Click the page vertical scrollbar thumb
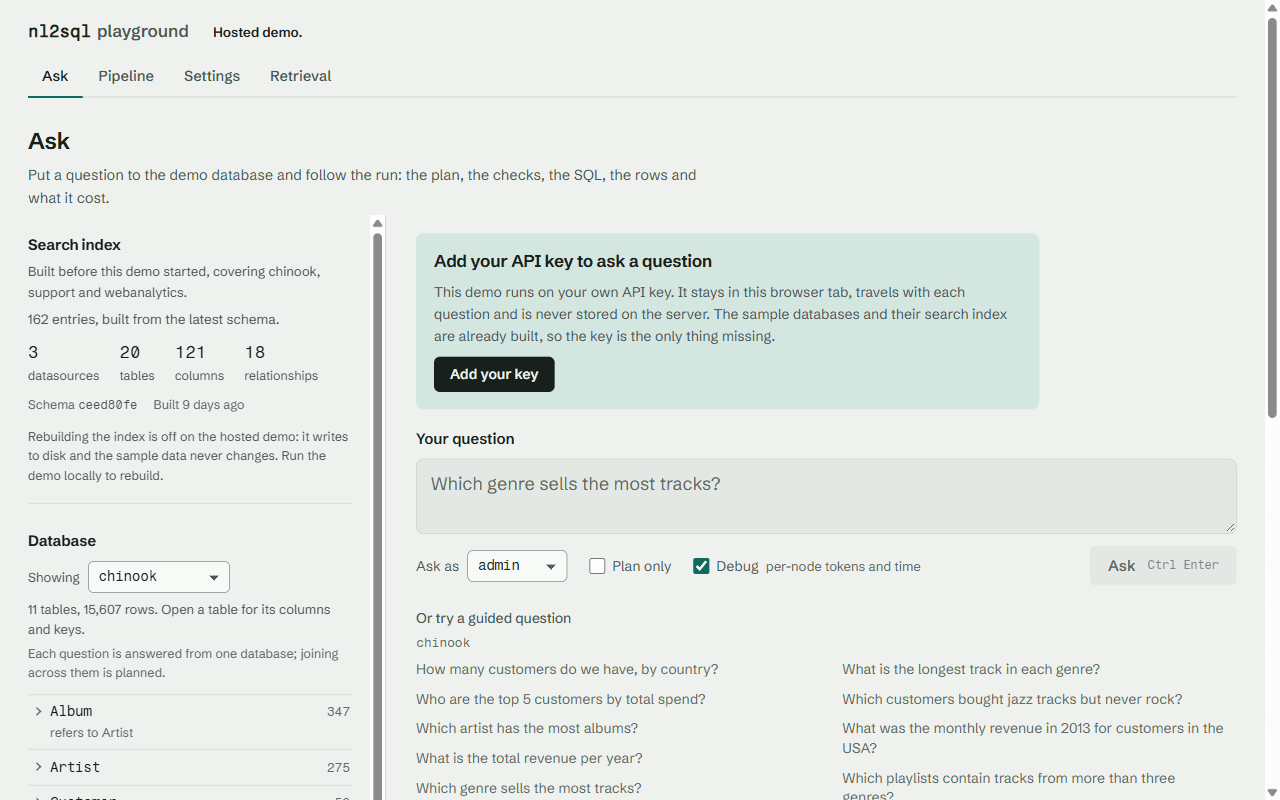This screenshot has height=800, width=1280. coord(1272,217)
